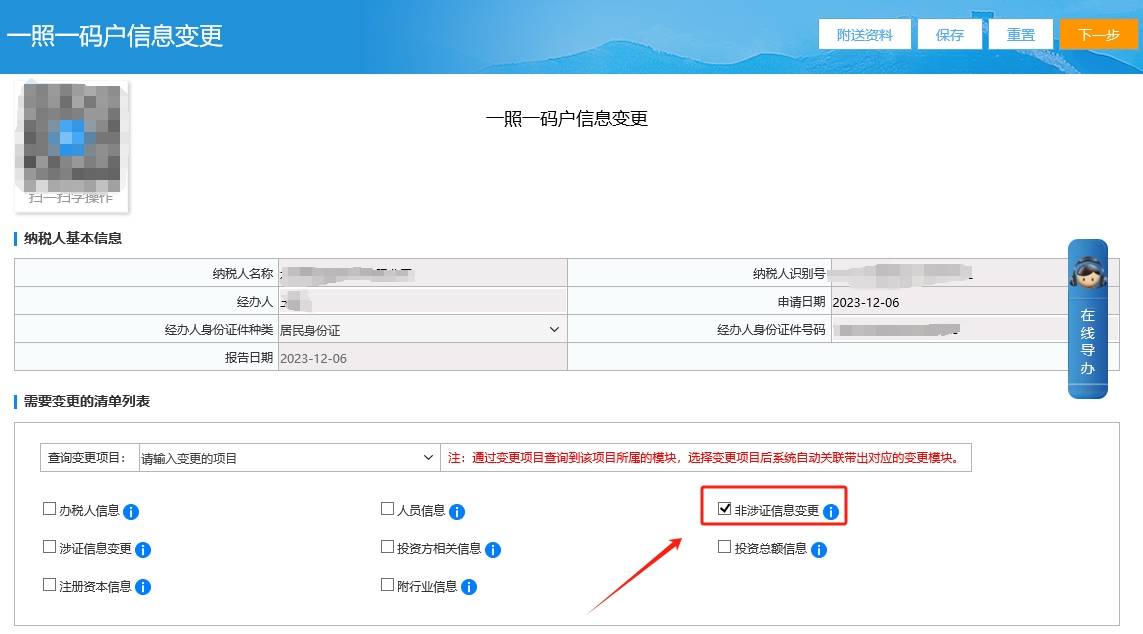The height and width of the screenshot is (634, 1143).
Task: Click info icon next to 附行业信息
Action: coord(469,587)
